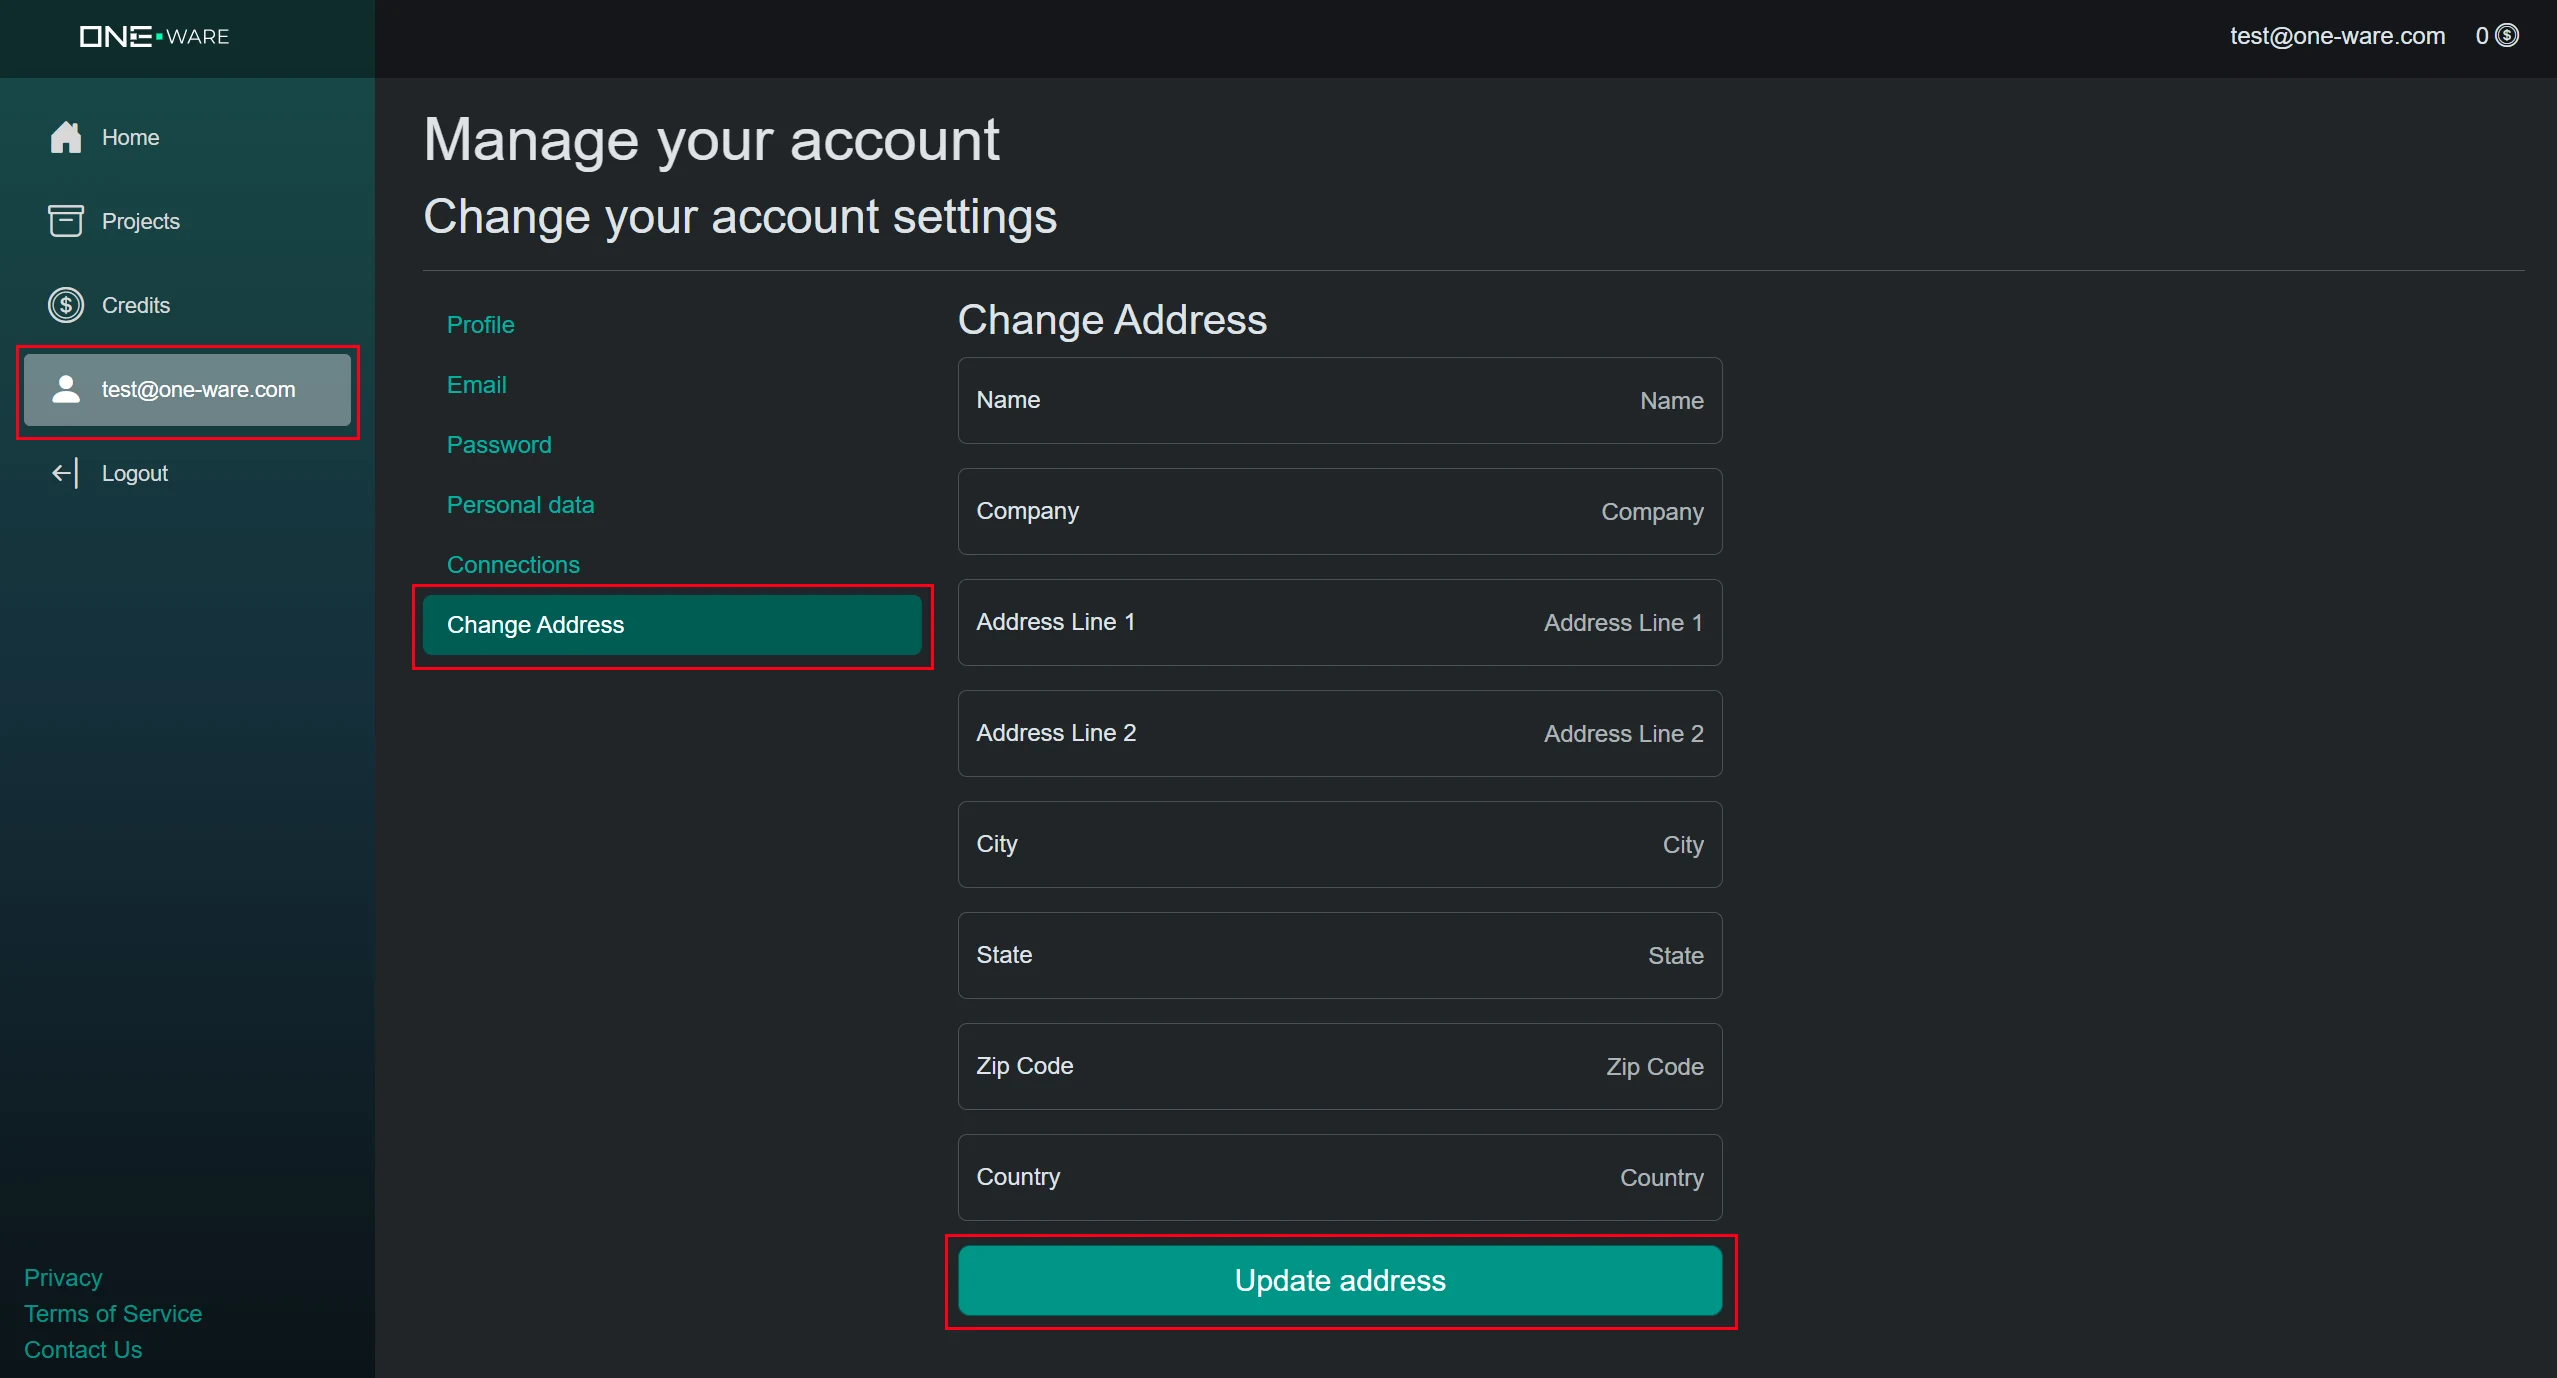Switch to the Email section
Screen dimensions: 2557x1378
point(477,384)
